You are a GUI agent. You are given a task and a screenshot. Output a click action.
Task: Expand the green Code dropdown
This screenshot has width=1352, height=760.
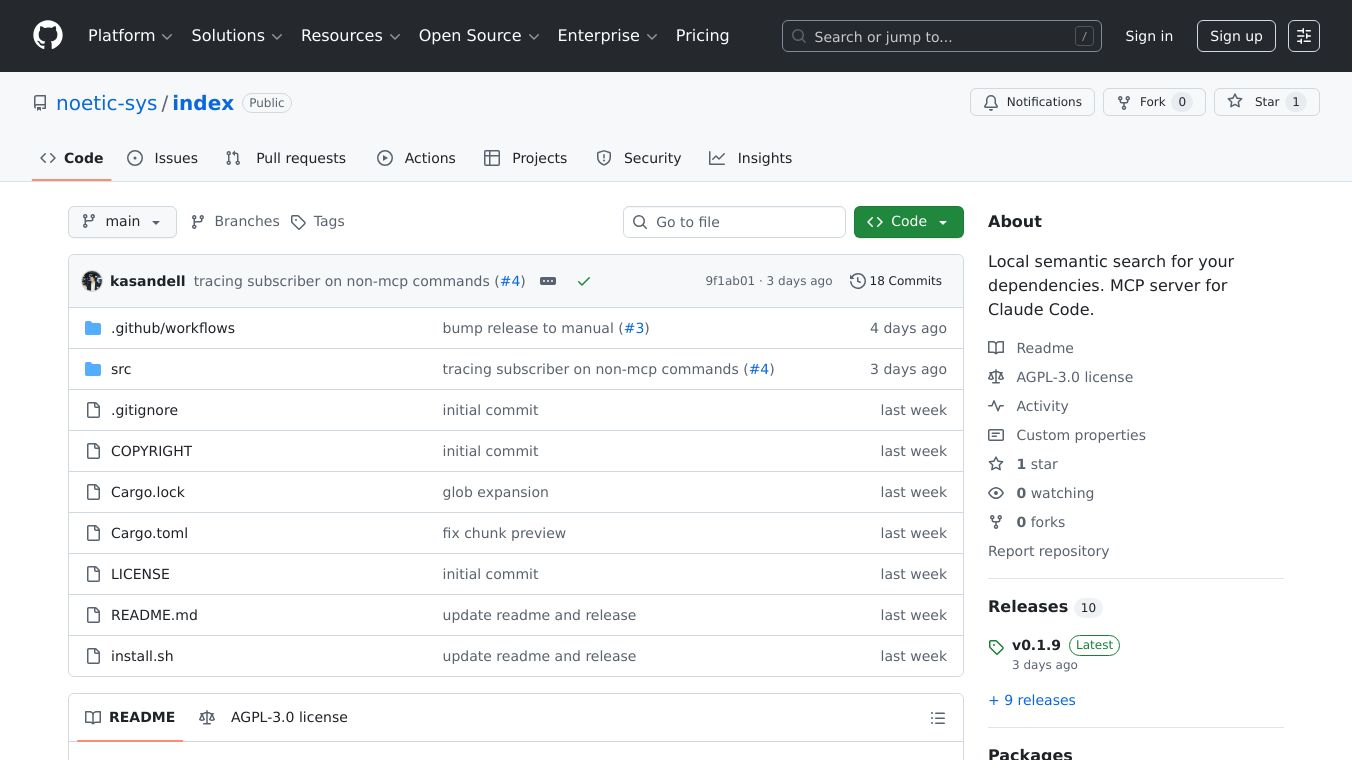click(x=908, y=222)
